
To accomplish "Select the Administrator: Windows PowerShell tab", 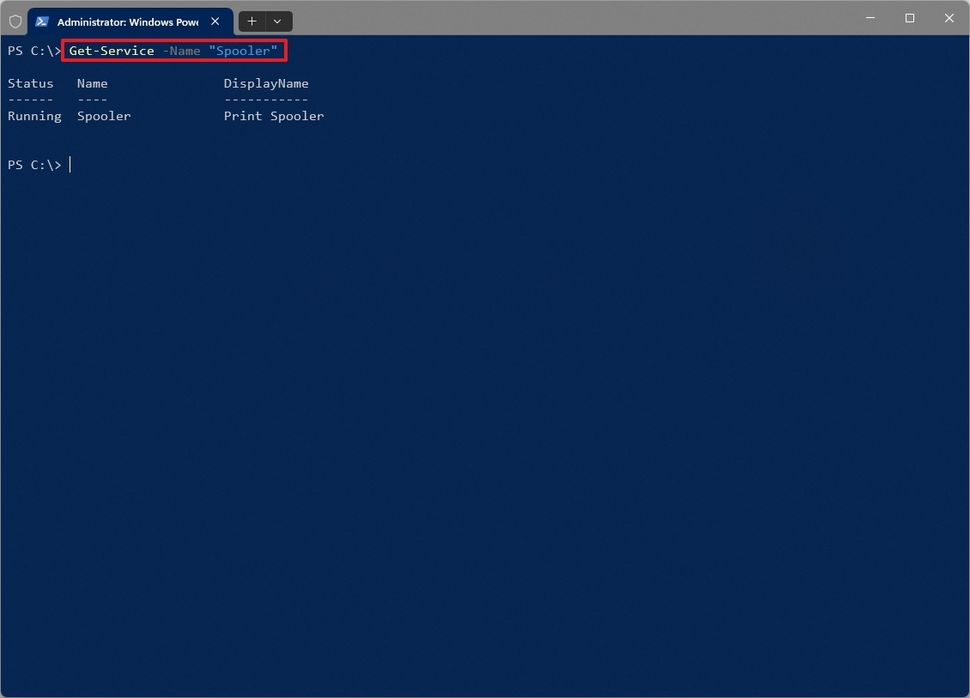I will (130, 22).
